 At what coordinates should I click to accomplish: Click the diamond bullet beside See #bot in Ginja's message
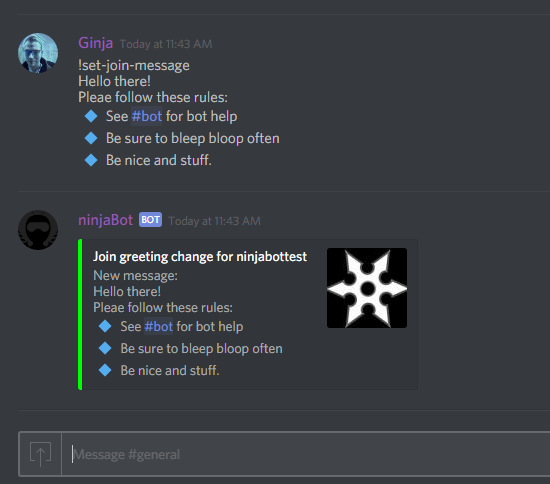[x=91, y=116]
